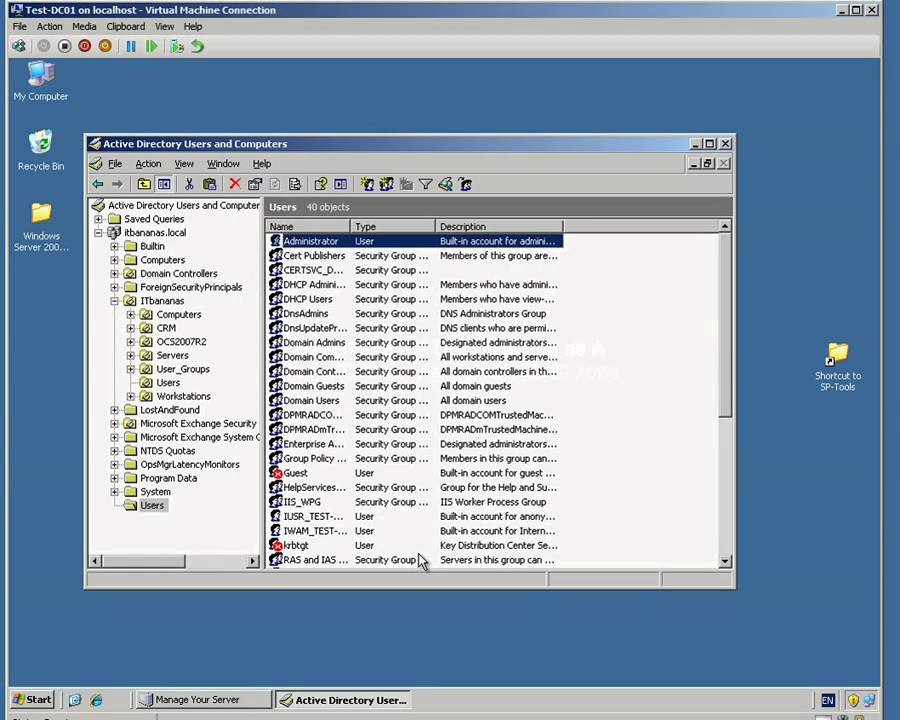The image size is (900, 720).
Task: Expand the Domain Controllers node
Action: tap(115, 273)
